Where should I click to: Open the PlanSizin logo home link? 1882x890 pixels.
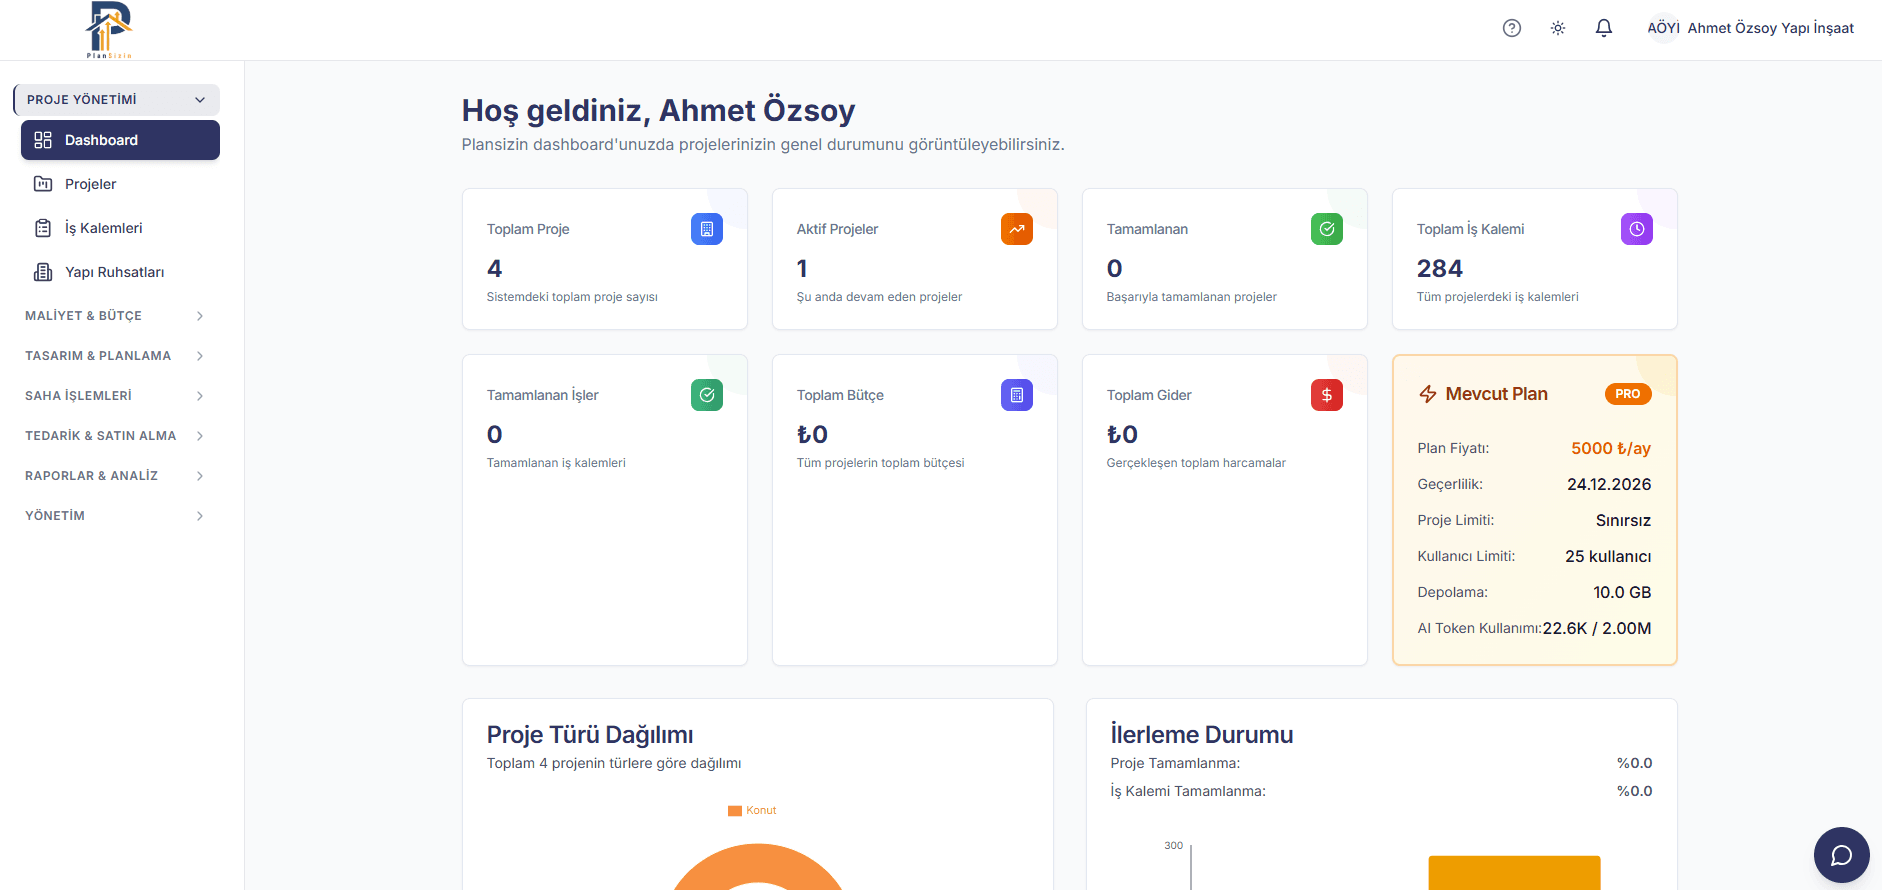pos(109,30)
